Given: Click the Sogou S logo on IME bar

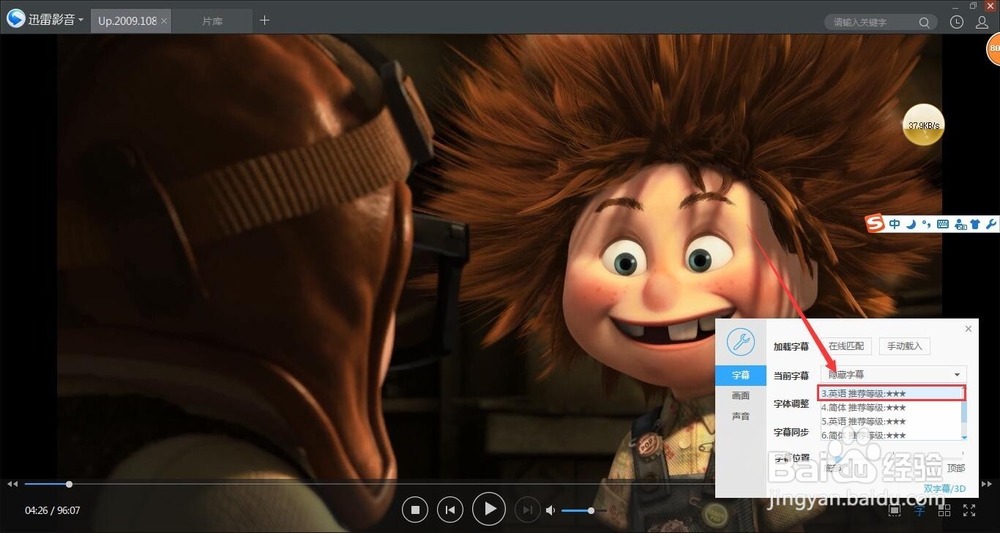Looking at the screenshot, I should click(874, 224).
